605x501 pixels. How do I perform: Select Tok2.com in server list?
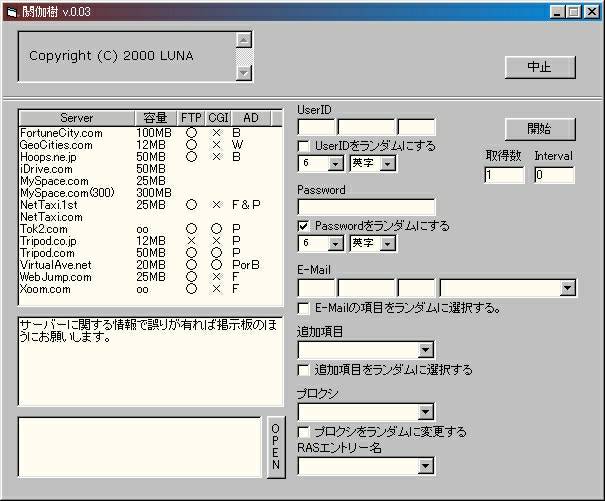[x=150, y=229]
